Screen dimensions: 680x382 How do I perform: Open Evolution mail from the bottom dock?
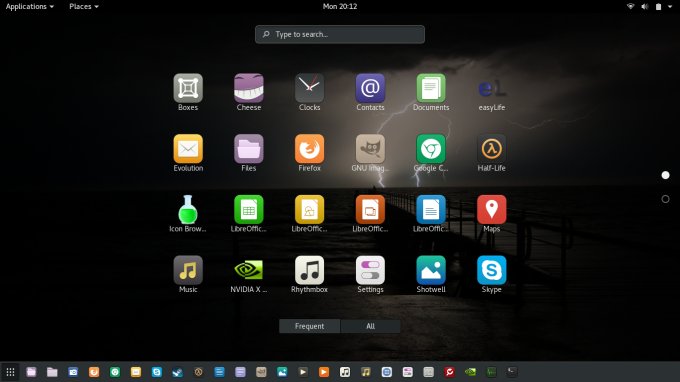136,372
